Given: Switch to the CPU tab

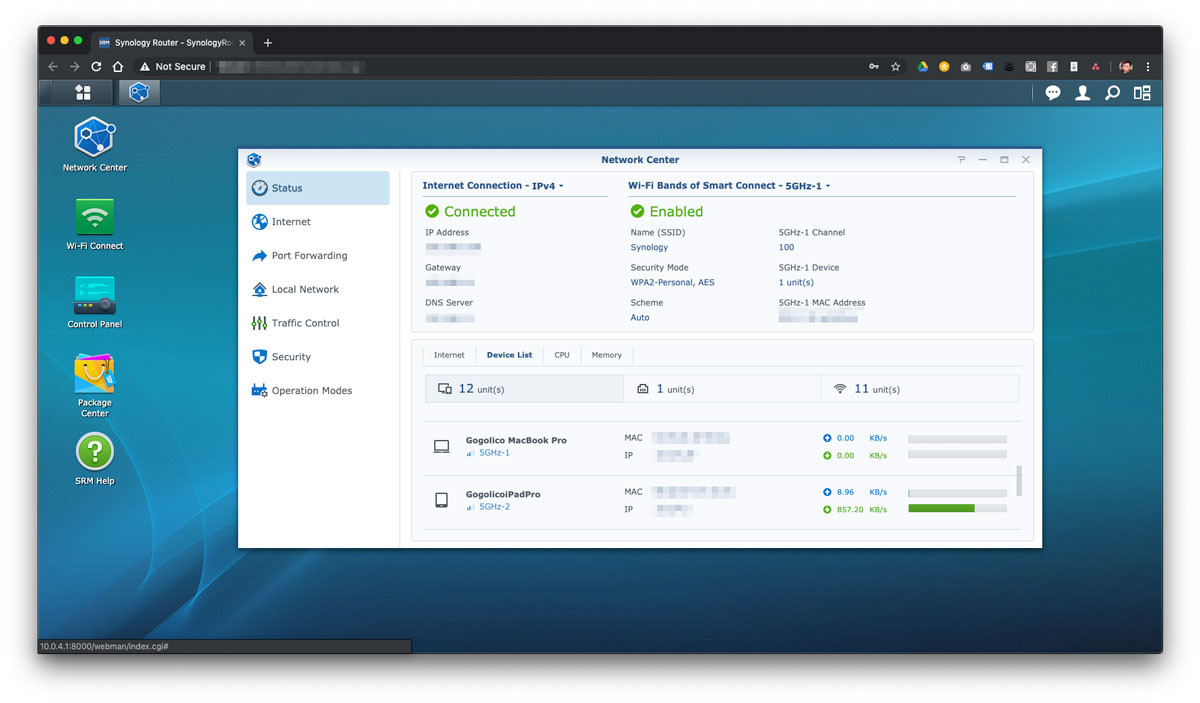Looking at the screenshot, I should tap(562, 355).
